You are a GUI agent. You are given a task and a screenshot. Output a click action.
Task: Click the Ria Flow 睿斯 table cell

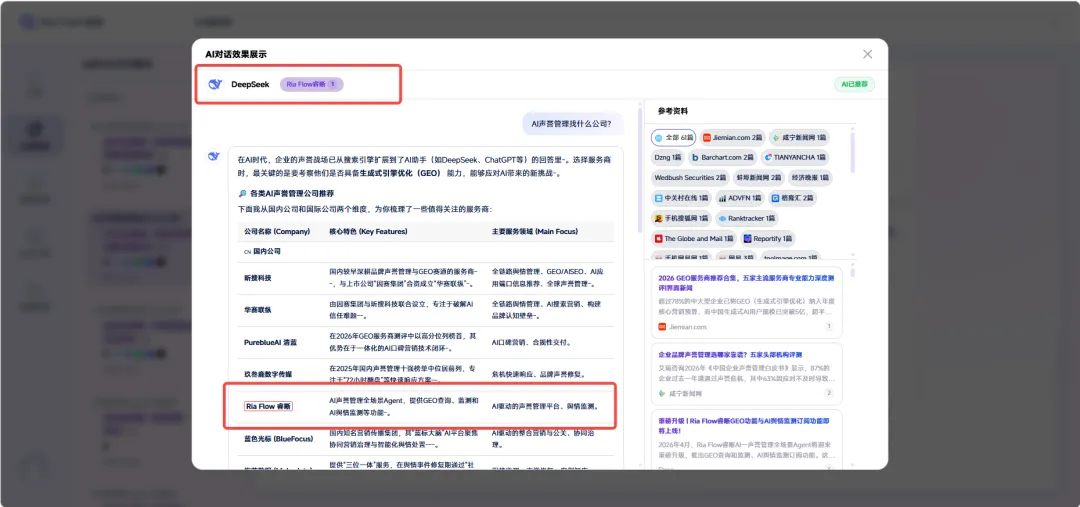(x=268, y=407)
